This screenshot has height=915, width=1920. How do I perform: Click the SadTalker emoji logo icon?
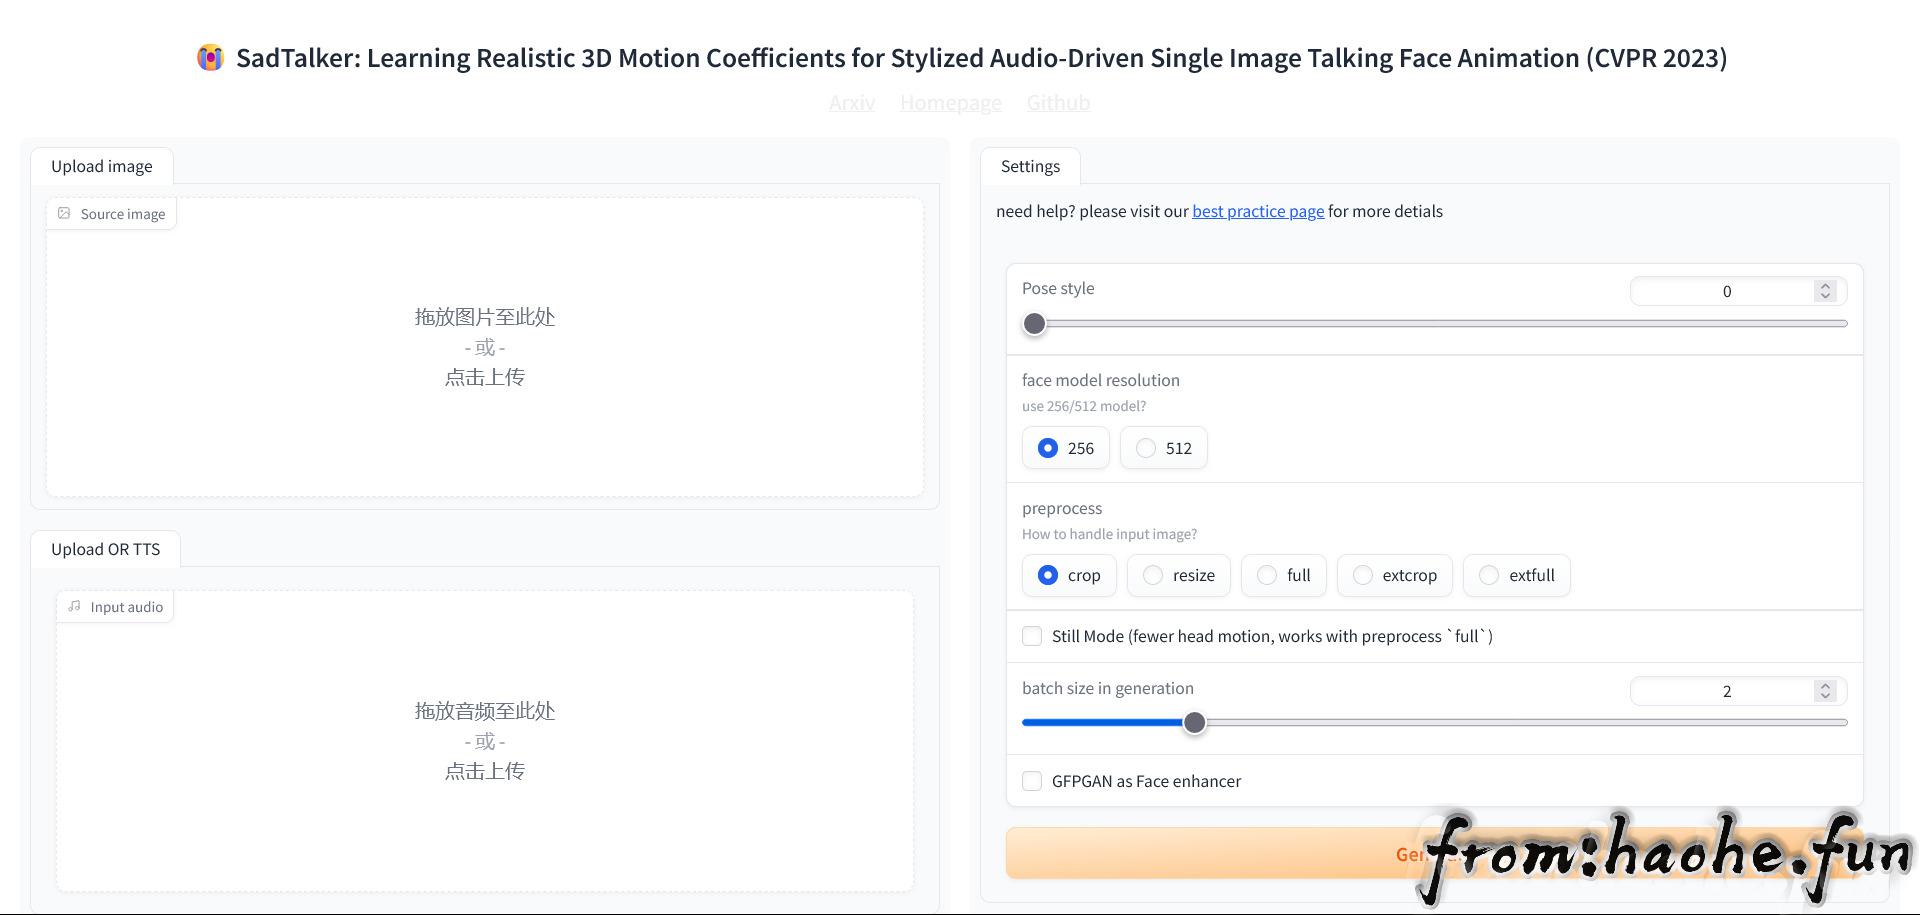click(x=210, y=58)
